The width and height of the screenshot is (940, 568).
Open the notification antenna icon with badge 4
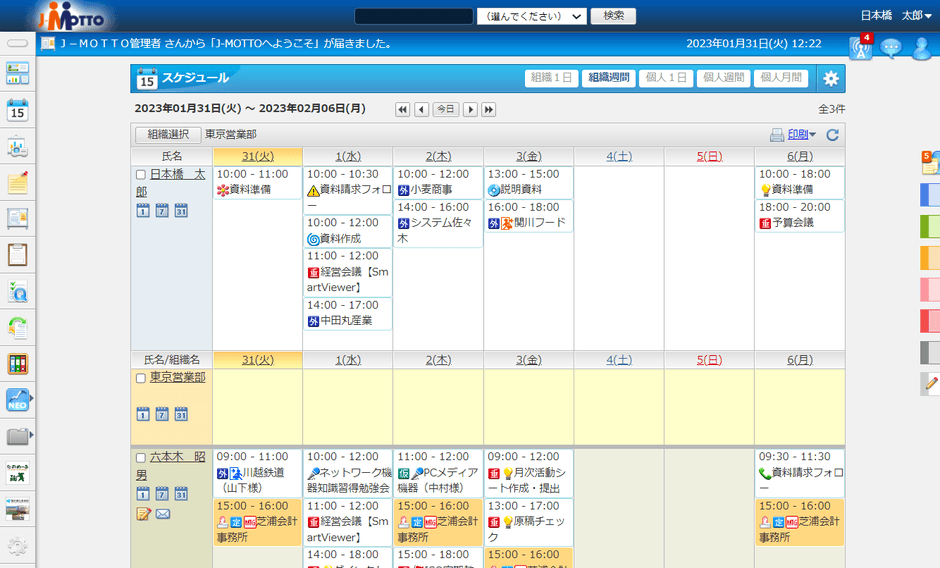click(x=860, y=47)
